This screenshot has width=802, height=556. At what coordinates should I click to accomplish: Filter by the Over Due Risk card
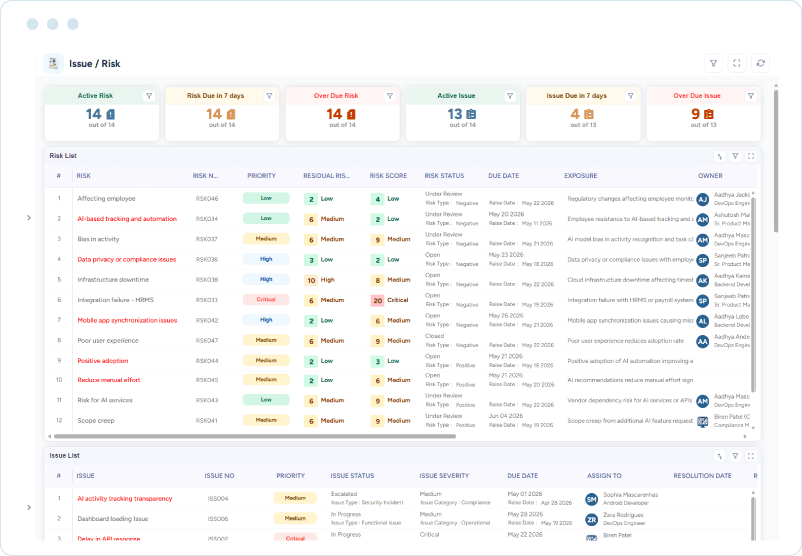click(390, 96)
